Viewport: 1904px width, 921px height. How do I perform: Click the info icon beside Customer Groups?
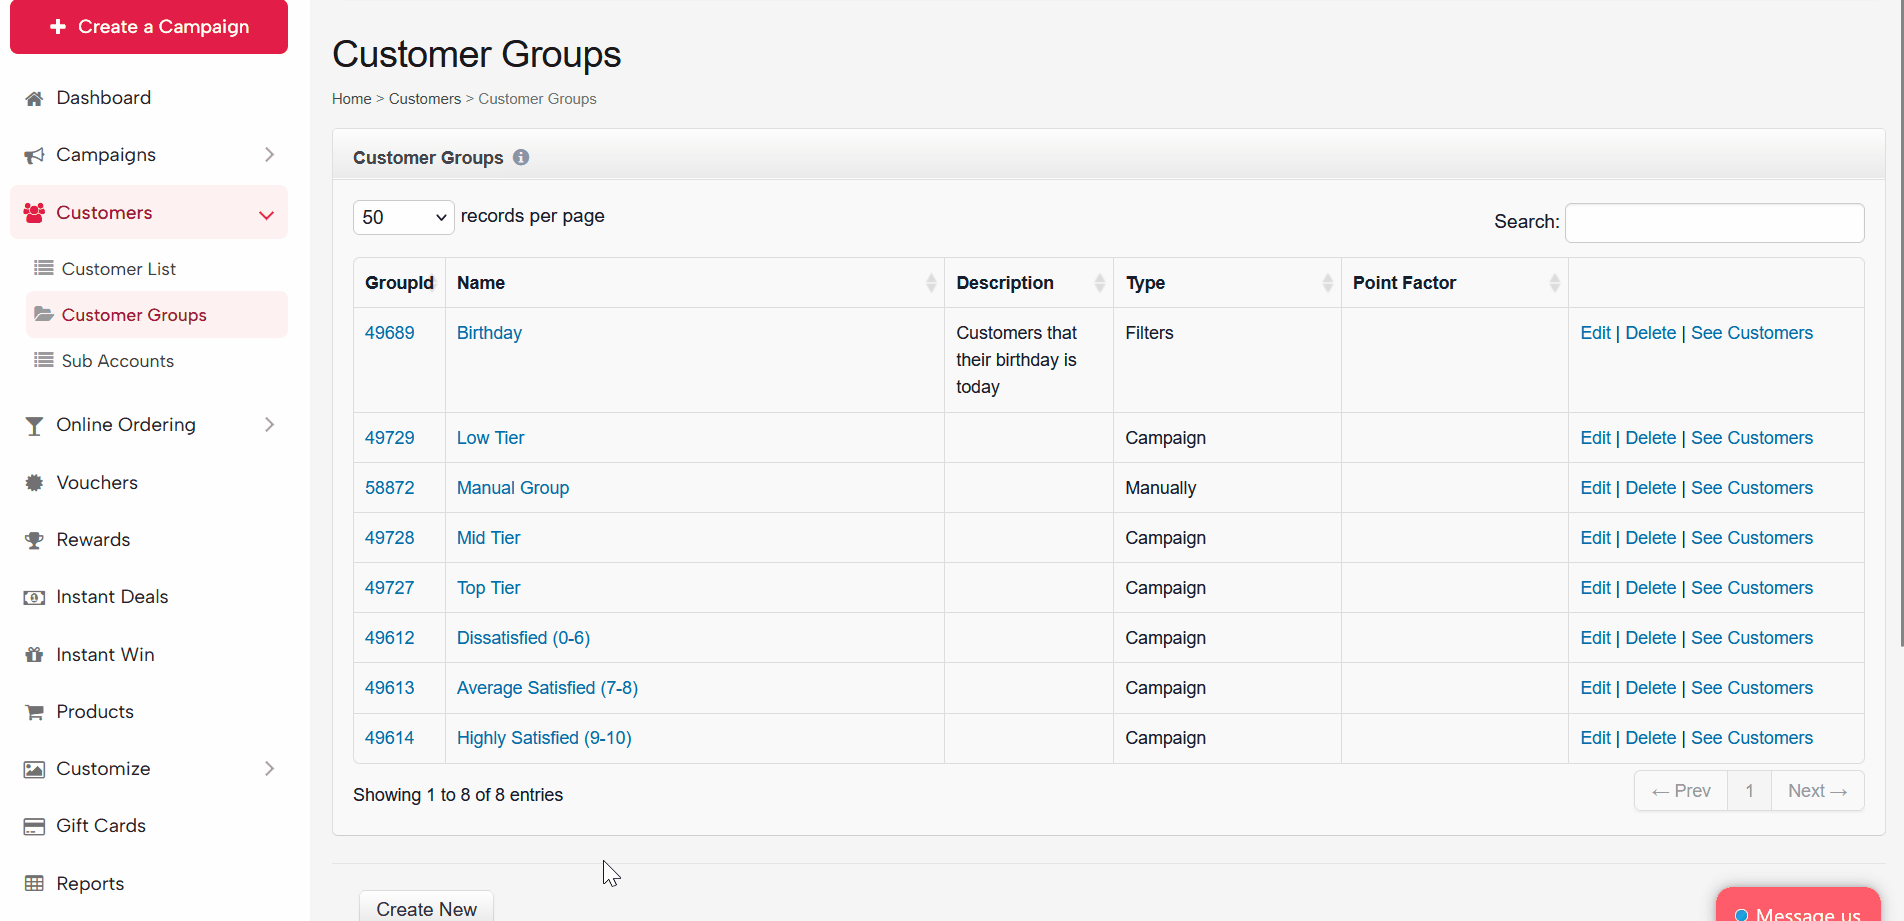(521, 157)
